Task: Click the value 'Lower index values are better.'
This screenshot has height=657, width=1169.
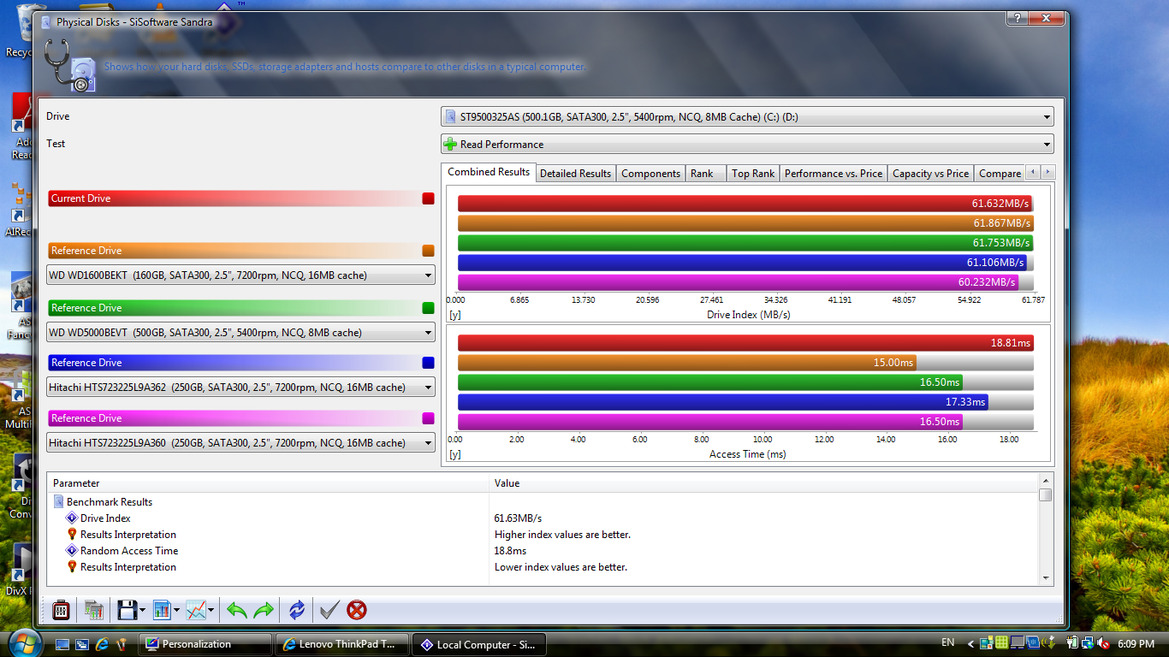Action: pos(561,567)
